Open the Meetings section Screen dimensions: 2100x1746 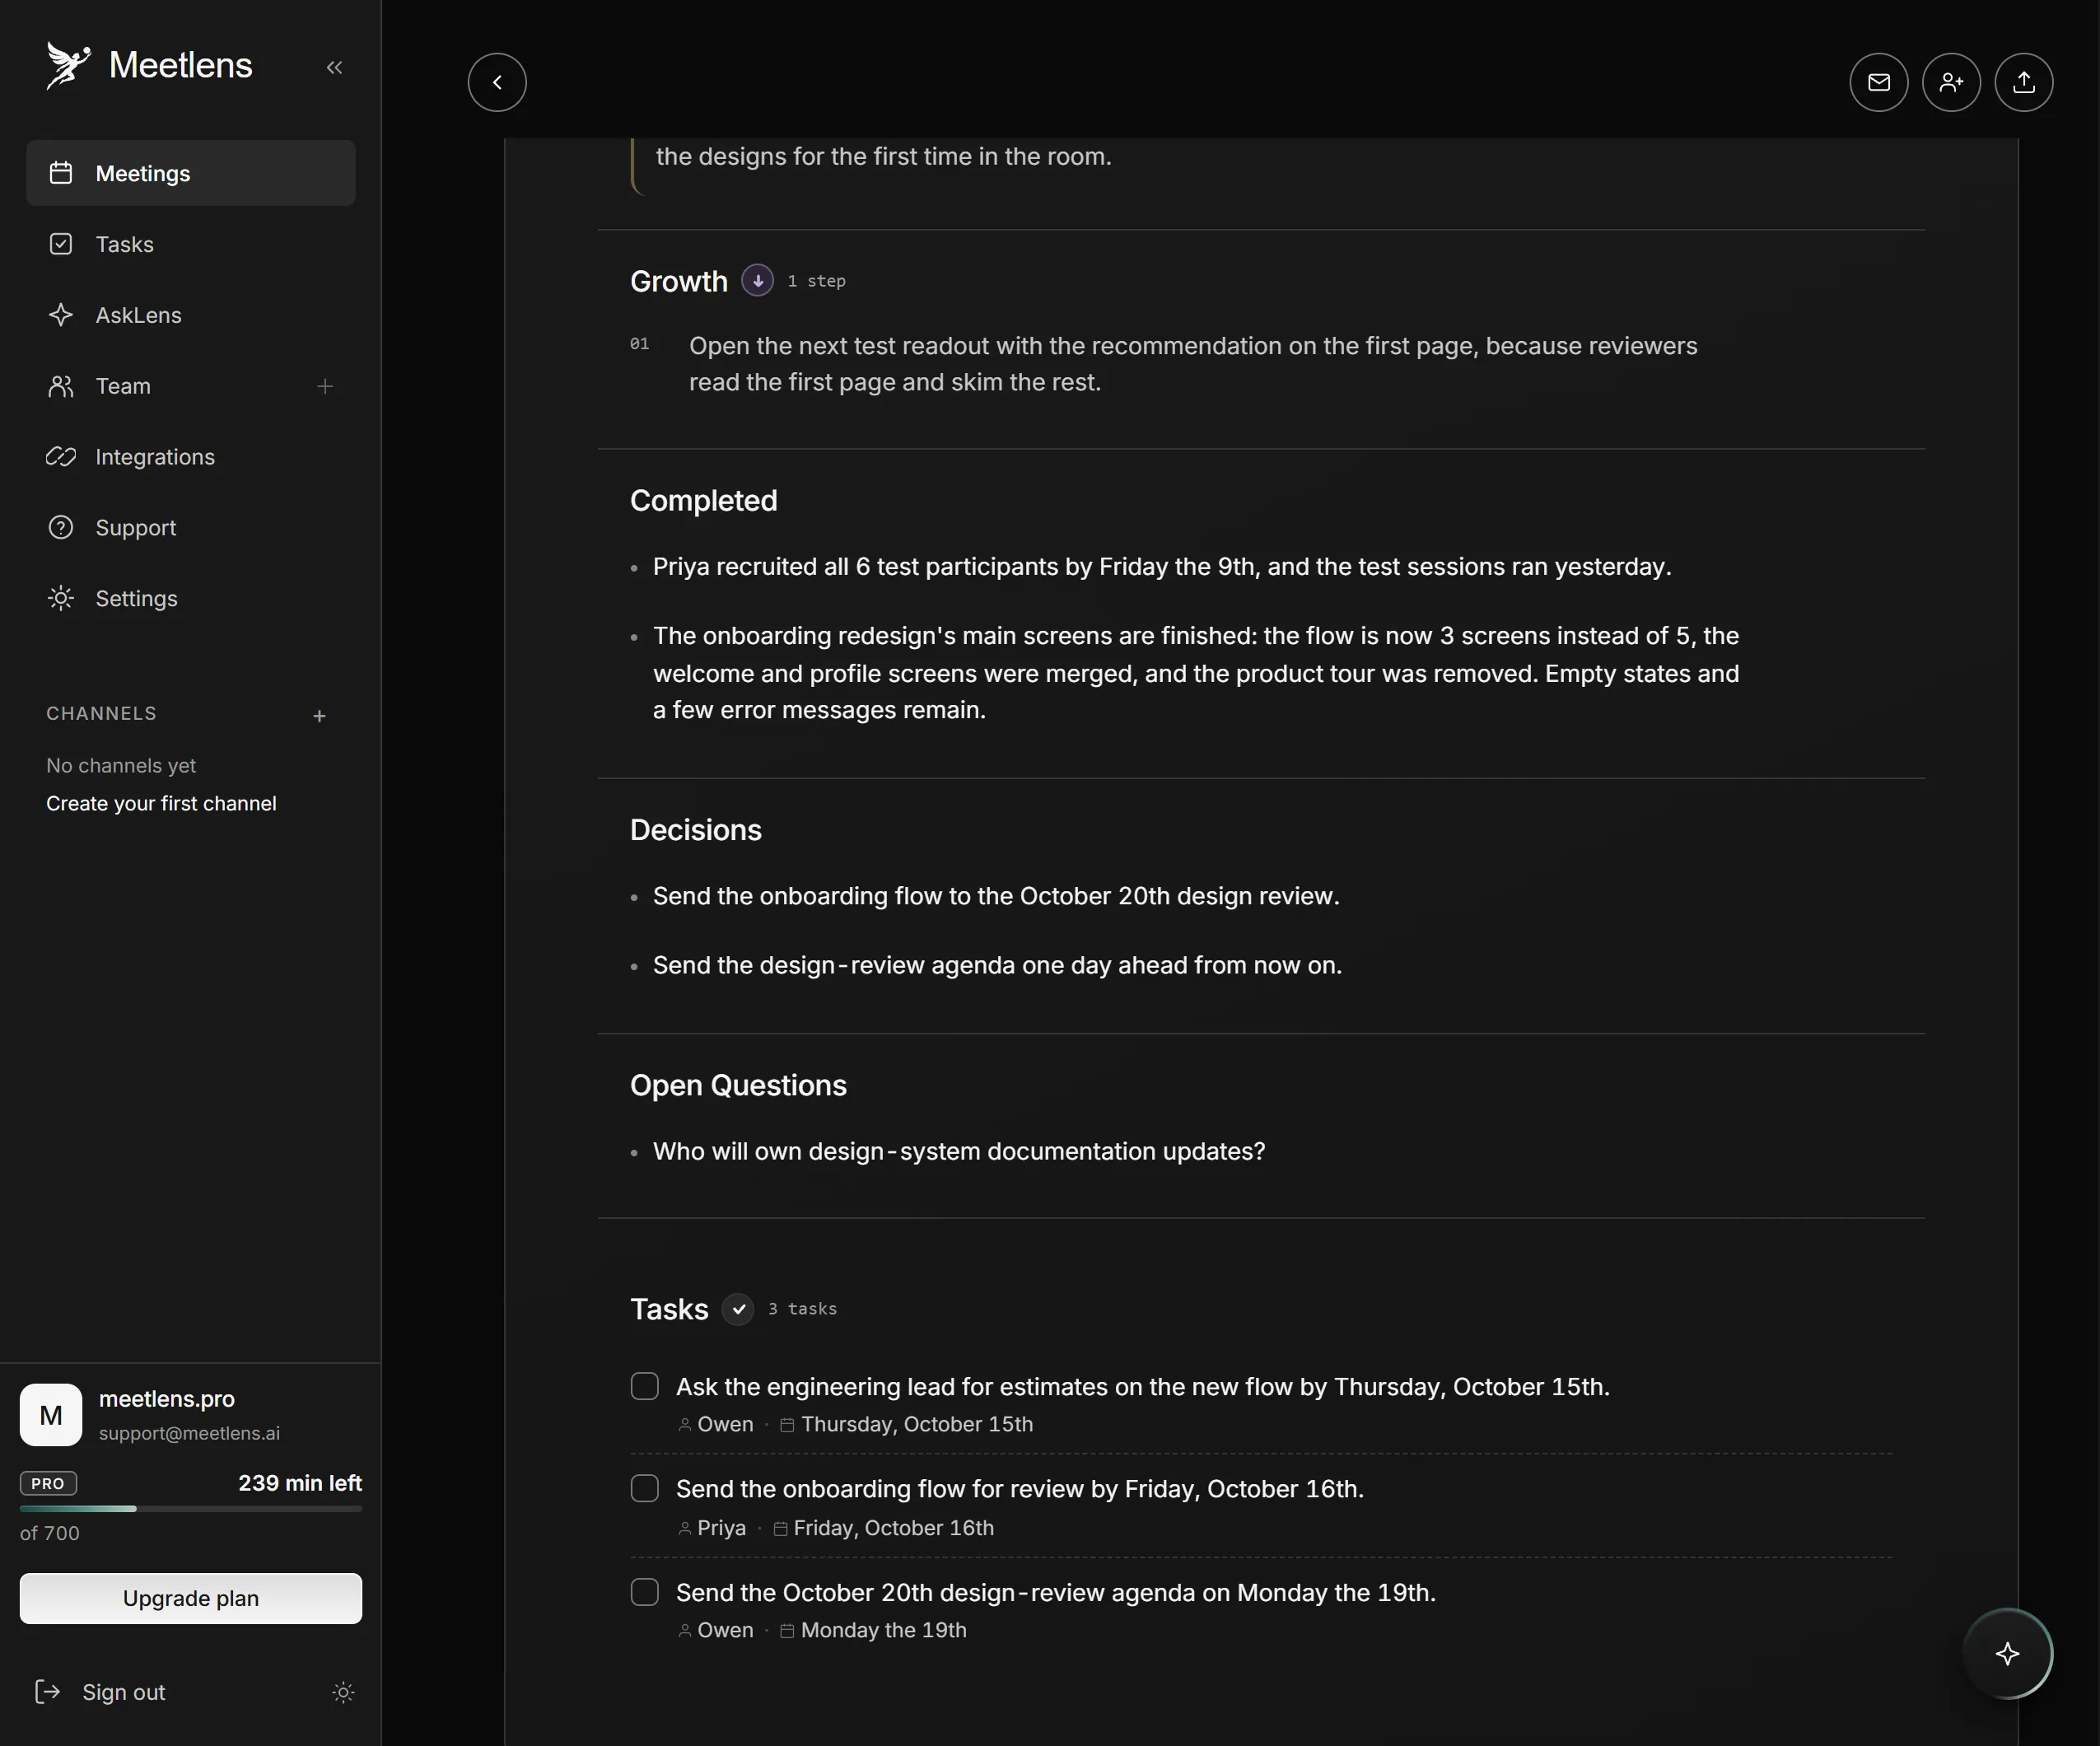pyautogui.click(x=191, y=173)
